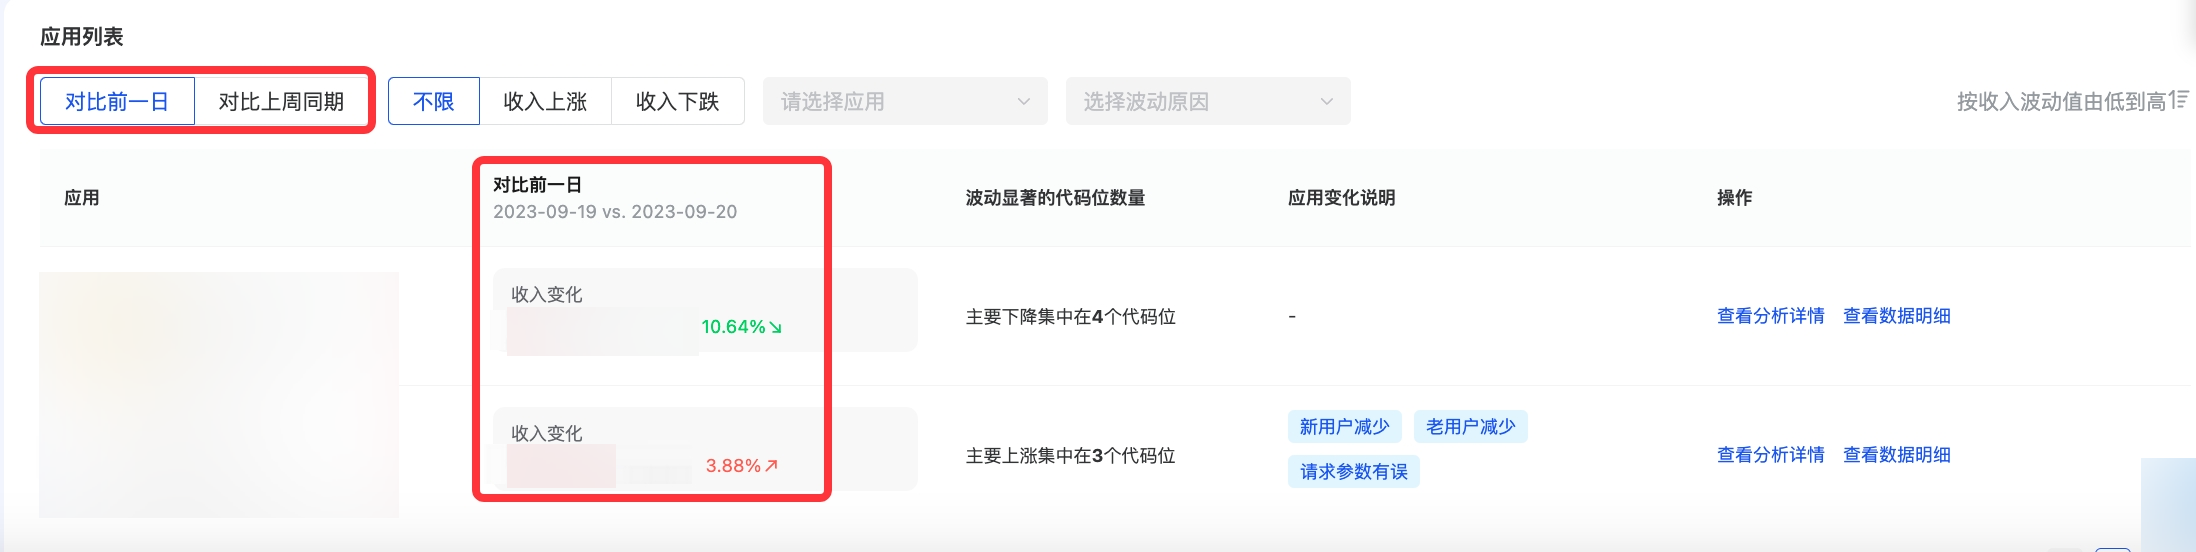The width and height of the screenshot is (2196, 552).
Task: Open 查看分析详情 for the second app
Action: [x=1770, y=455]
